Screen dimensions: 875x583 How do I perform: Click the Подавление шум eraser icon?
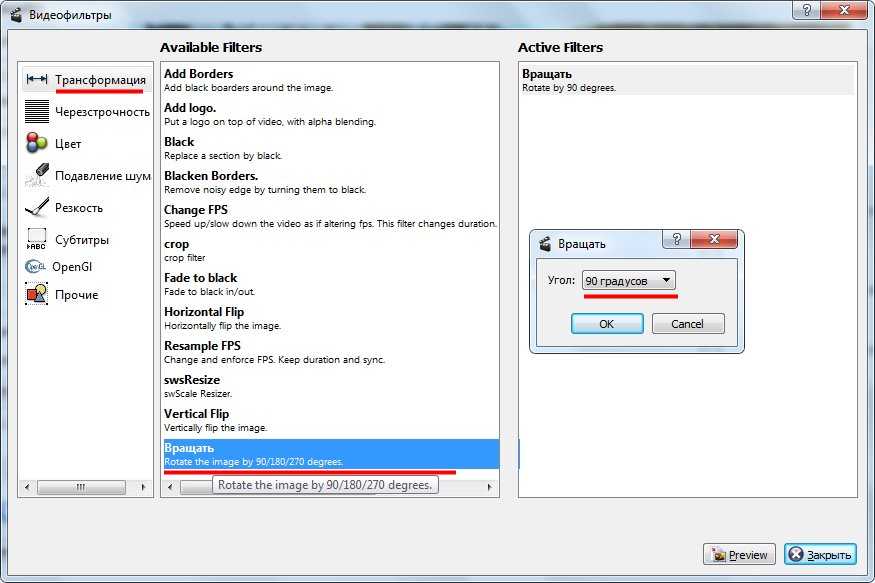tap(37, 175)
